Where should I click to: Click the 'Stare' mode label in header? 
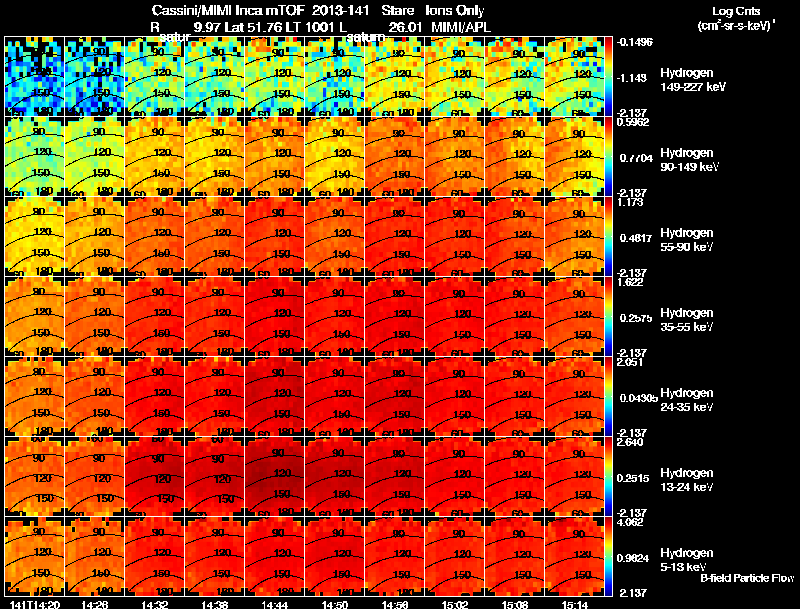[397, 11]
